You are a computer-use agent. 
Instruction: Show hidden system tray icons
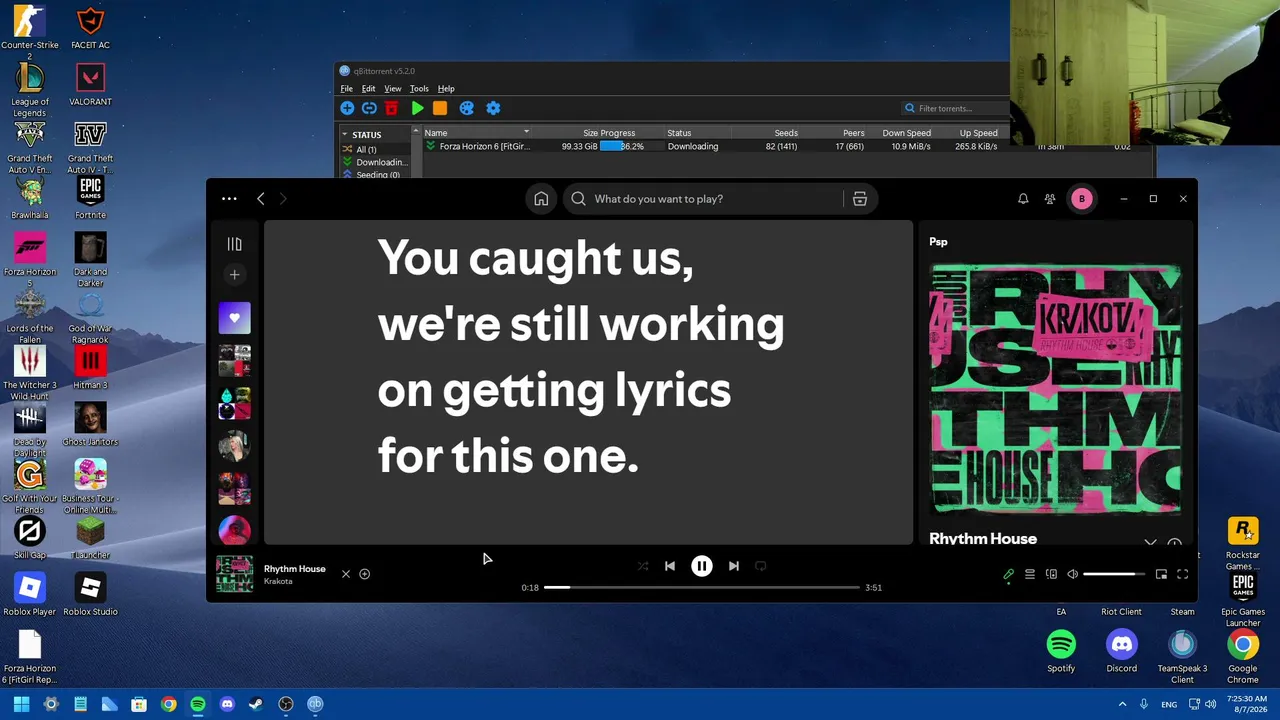pos(1122,704)
